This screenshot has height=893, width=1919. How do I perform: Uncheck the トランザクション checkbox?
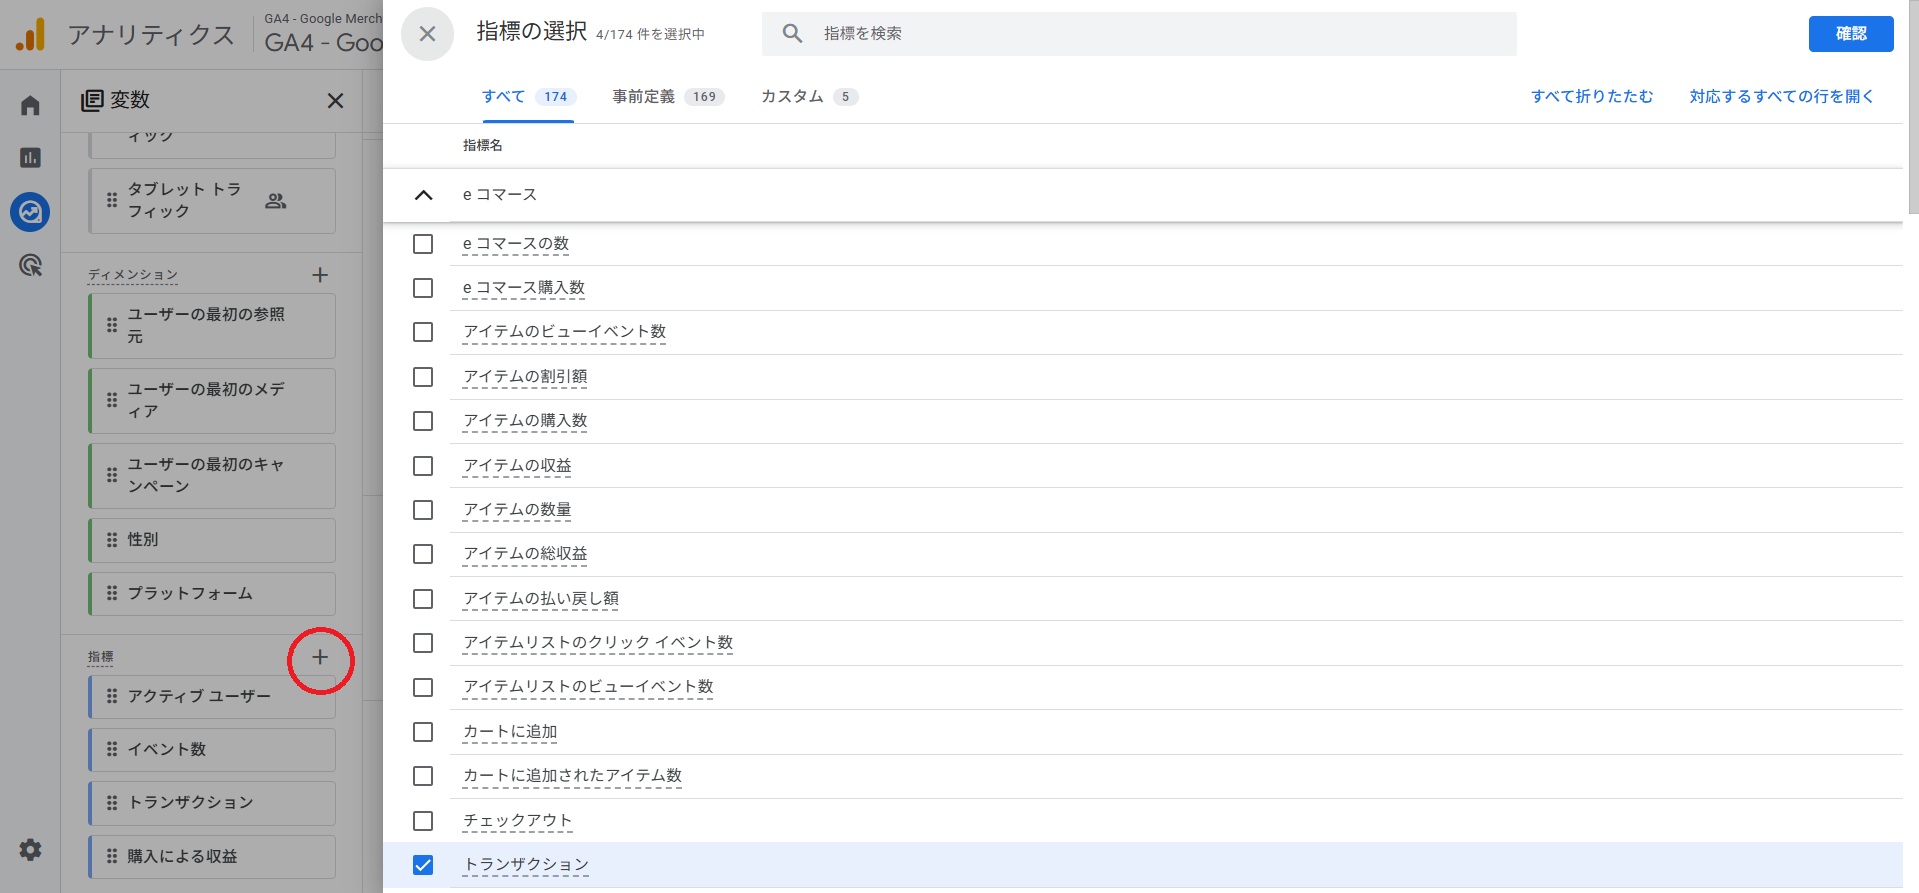coord(423,865)
